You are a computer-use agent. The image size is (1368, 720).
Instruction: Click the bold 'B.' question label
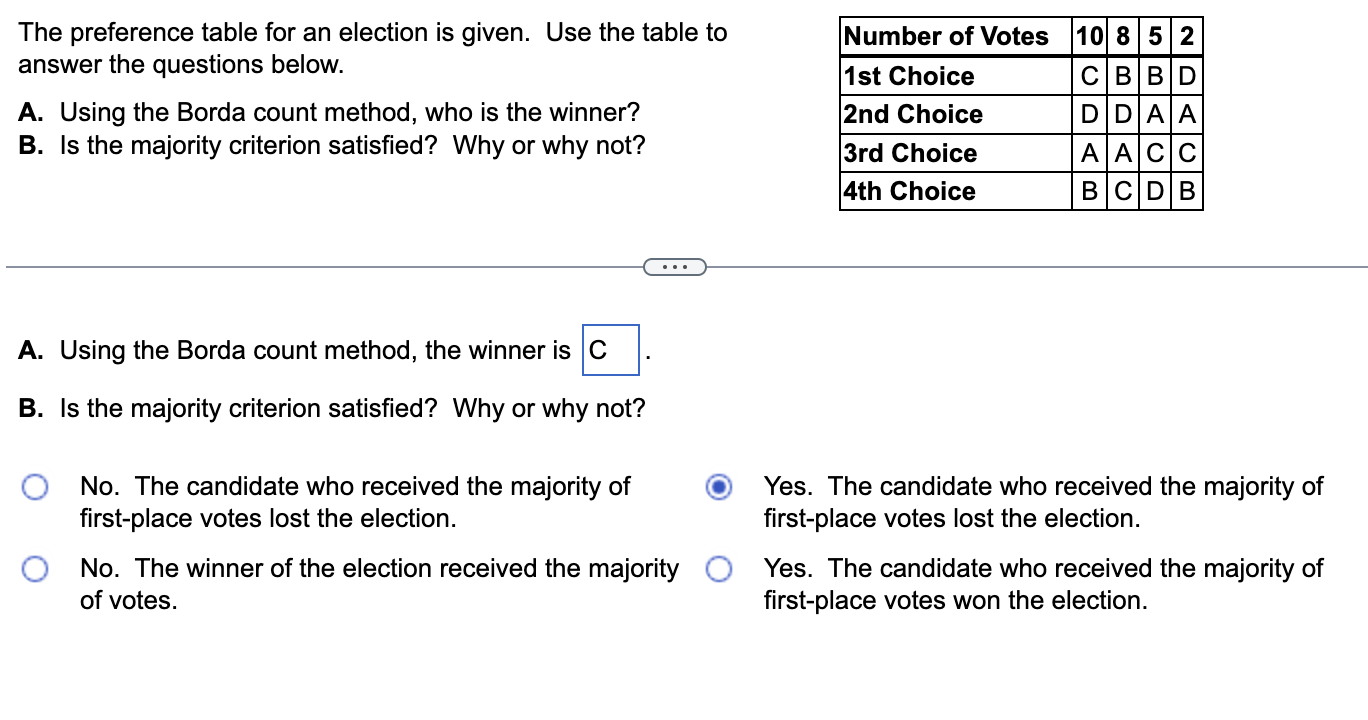[x=31, y=145]
